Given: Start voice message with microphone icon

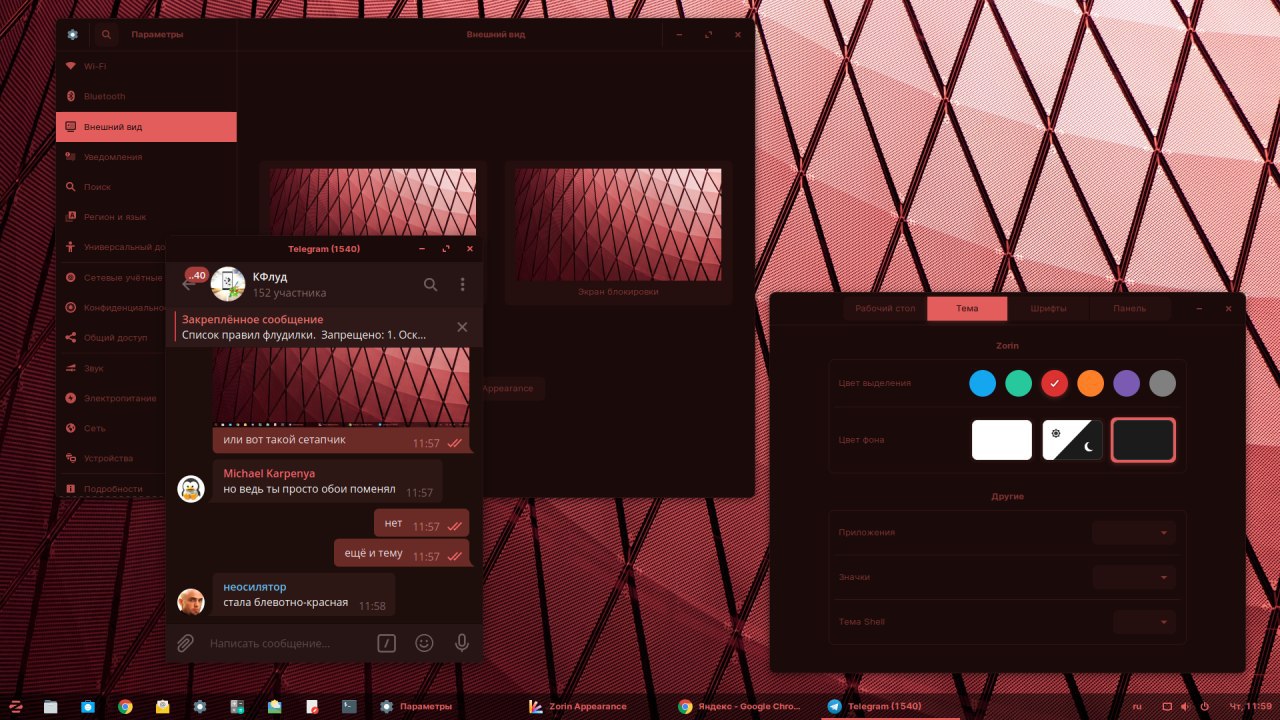Looking at the screenshot, I should [462, 643].
